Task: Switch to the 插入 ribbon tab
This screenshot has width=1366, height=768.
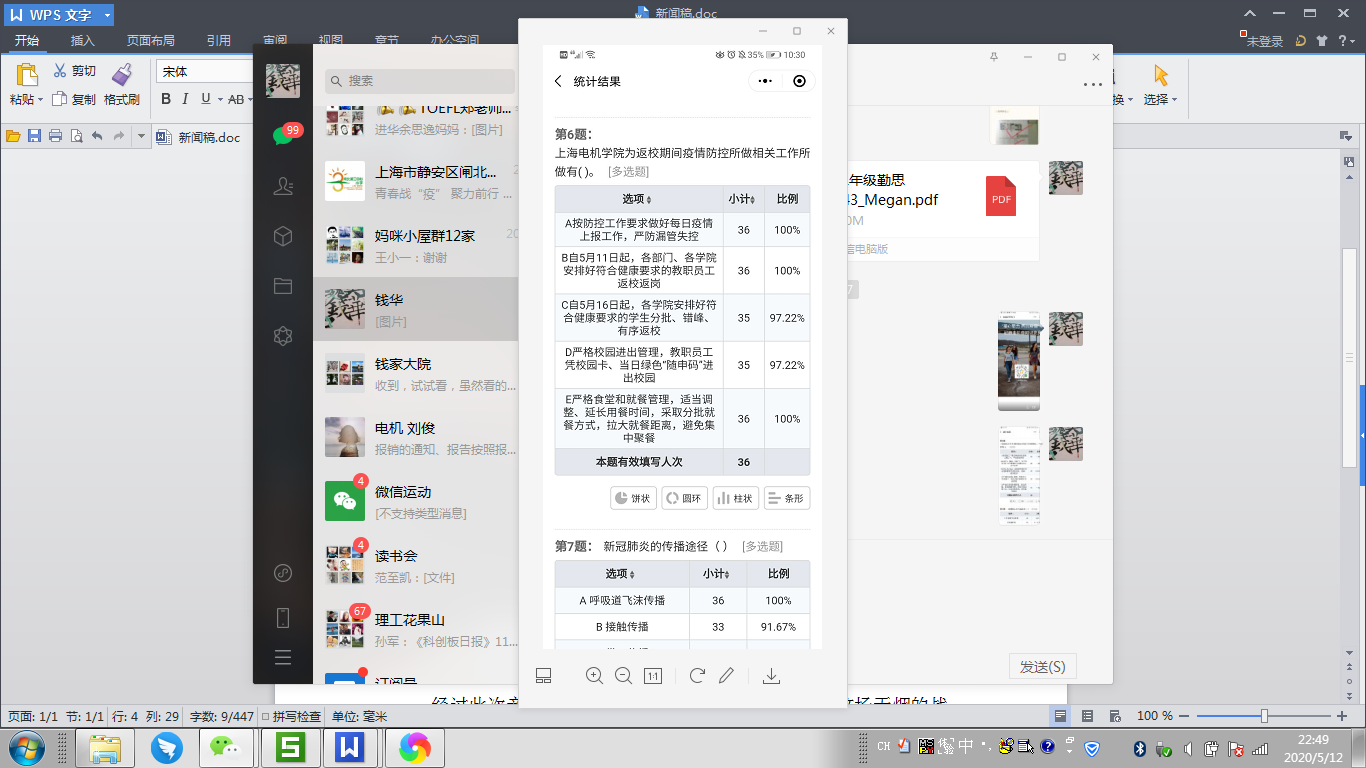Action: click(83, 41)
